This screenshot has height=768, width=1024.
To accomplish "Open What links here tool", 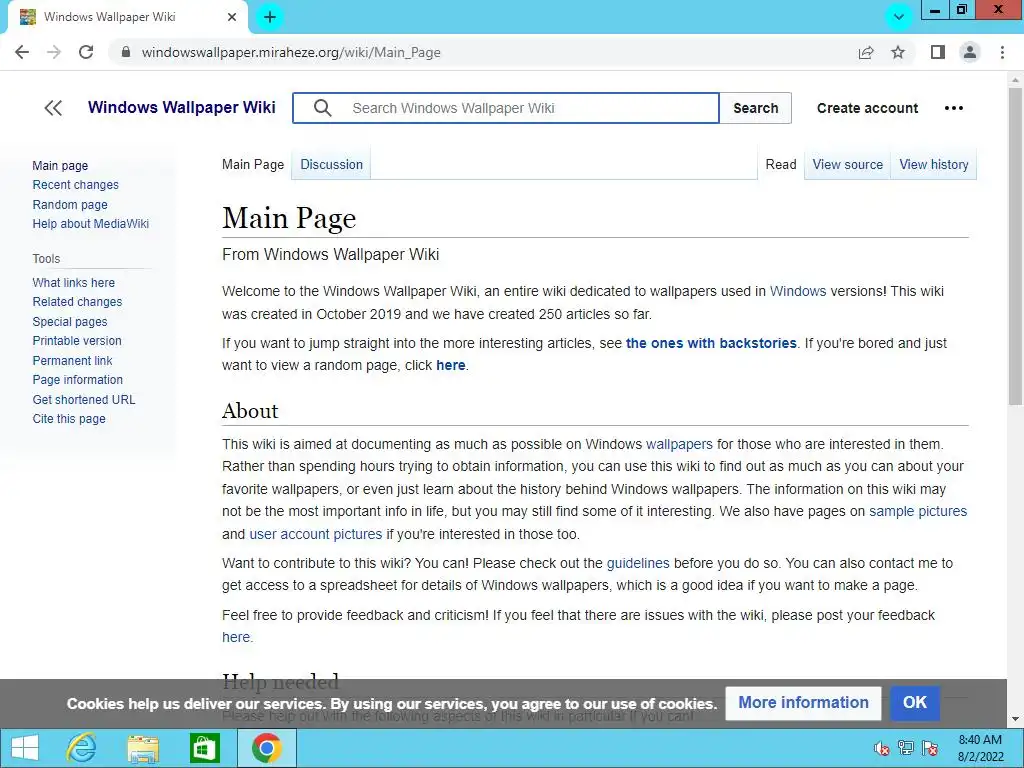I will 74,283.
